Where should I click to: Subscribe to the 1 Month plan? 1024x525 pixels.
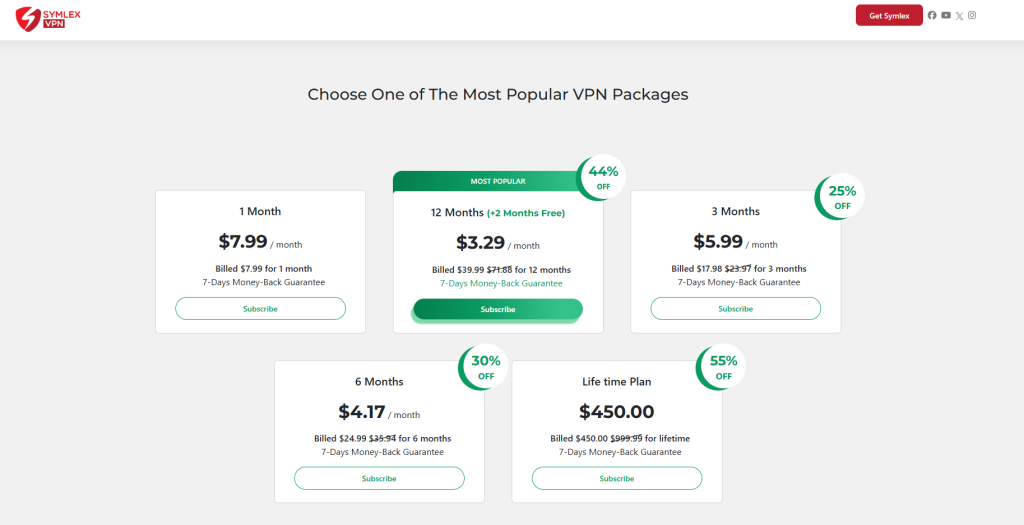tap(260, 309)
